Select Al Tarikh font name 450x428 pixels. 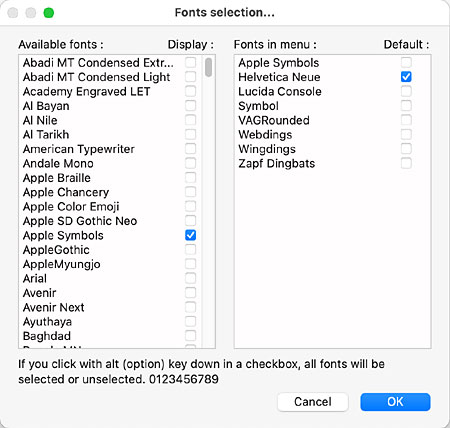pyautogui.click(x=46, y=135)
